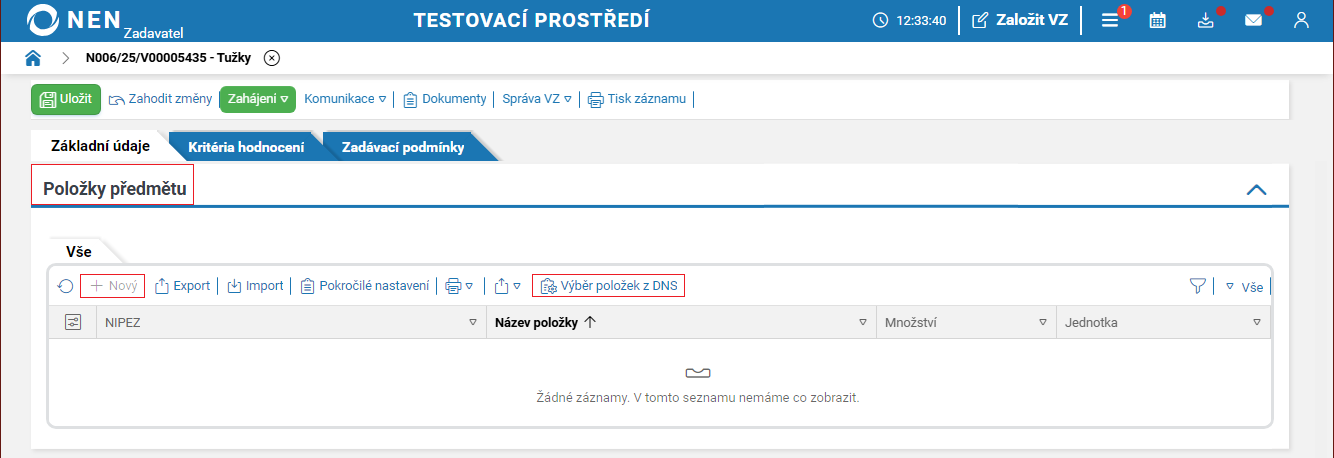This screenshot has height=458, width=1334.
Task: Click the home icon in breadcrumb
Action: [33, 58]
